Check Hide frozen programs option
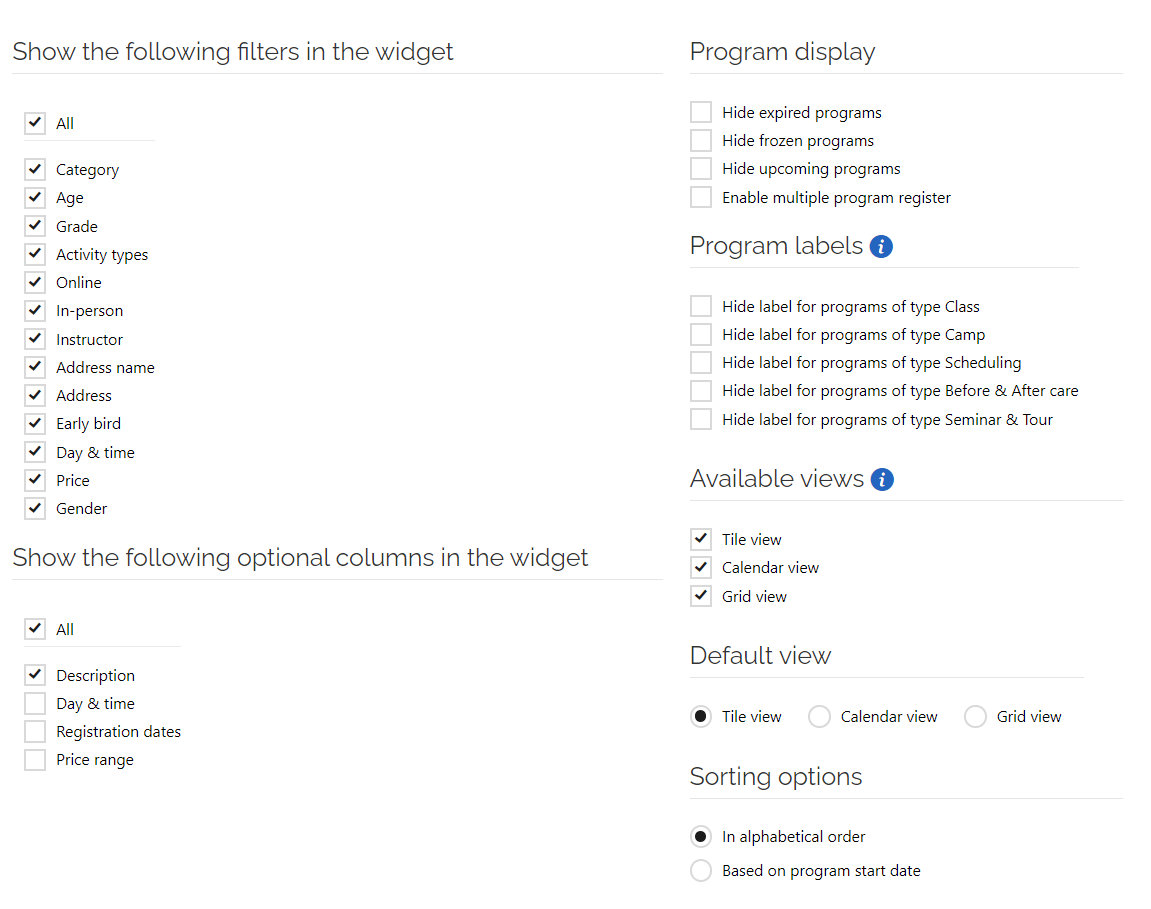This screenshot has width=1151, height=909. click(701, 140)
